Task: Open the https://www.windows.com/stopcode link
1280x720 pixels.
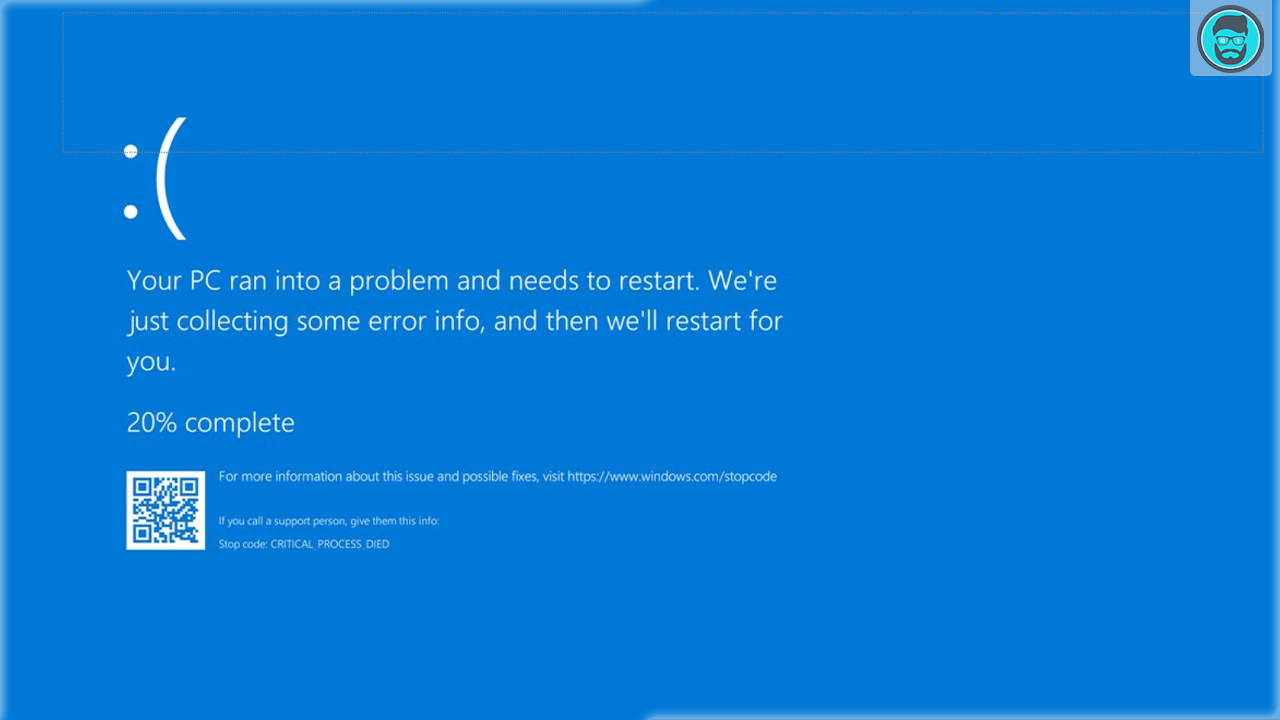Action: 672,477
